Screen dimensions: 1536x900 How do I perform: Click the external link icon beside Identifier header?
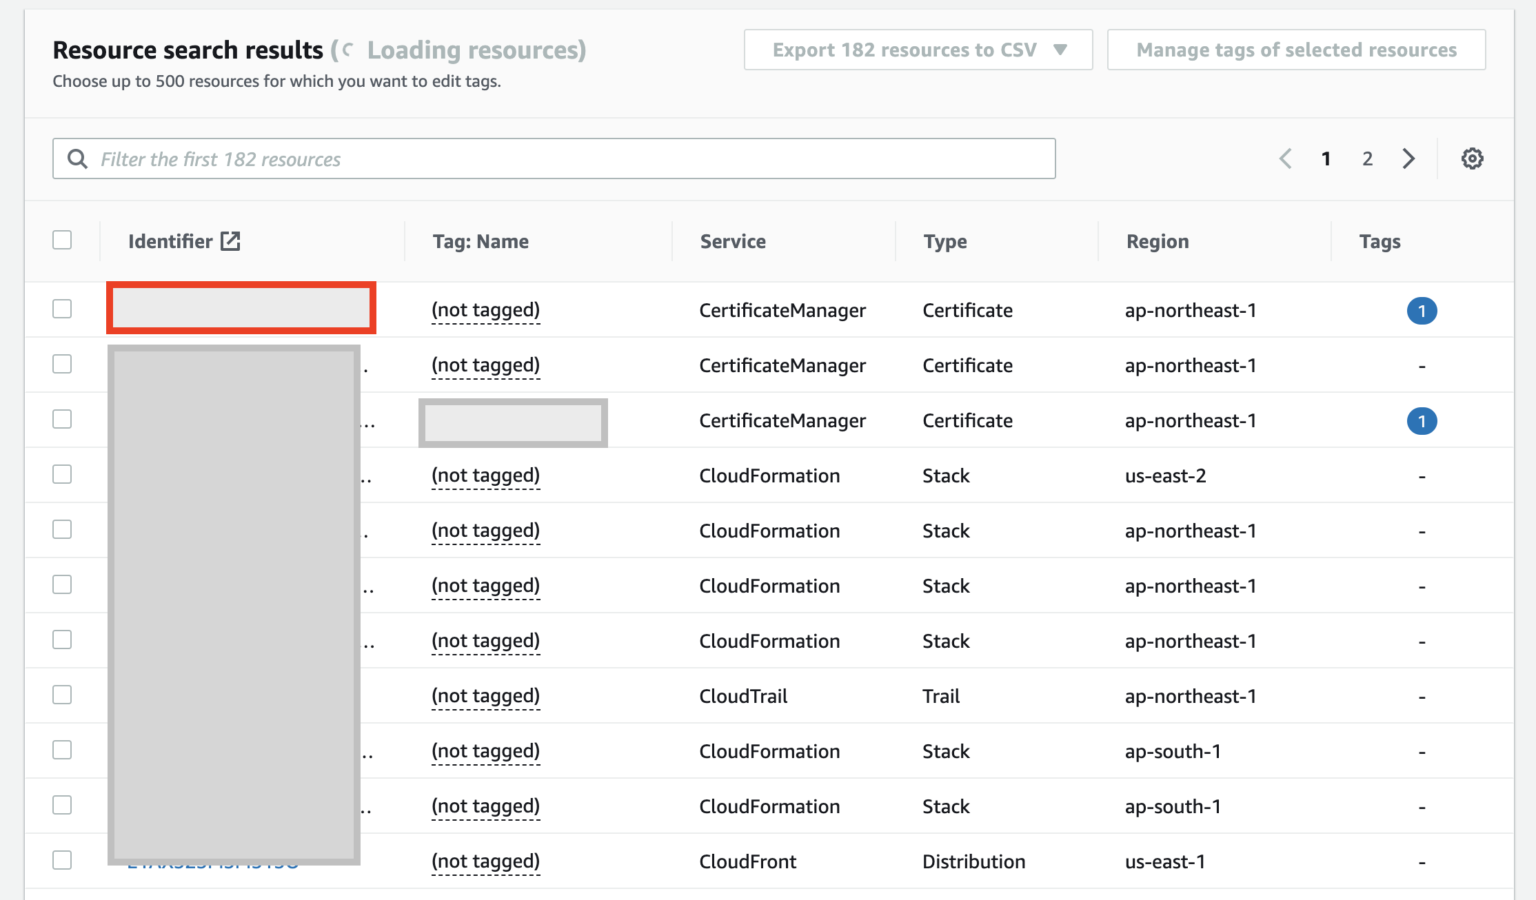(x=231, y=240)
